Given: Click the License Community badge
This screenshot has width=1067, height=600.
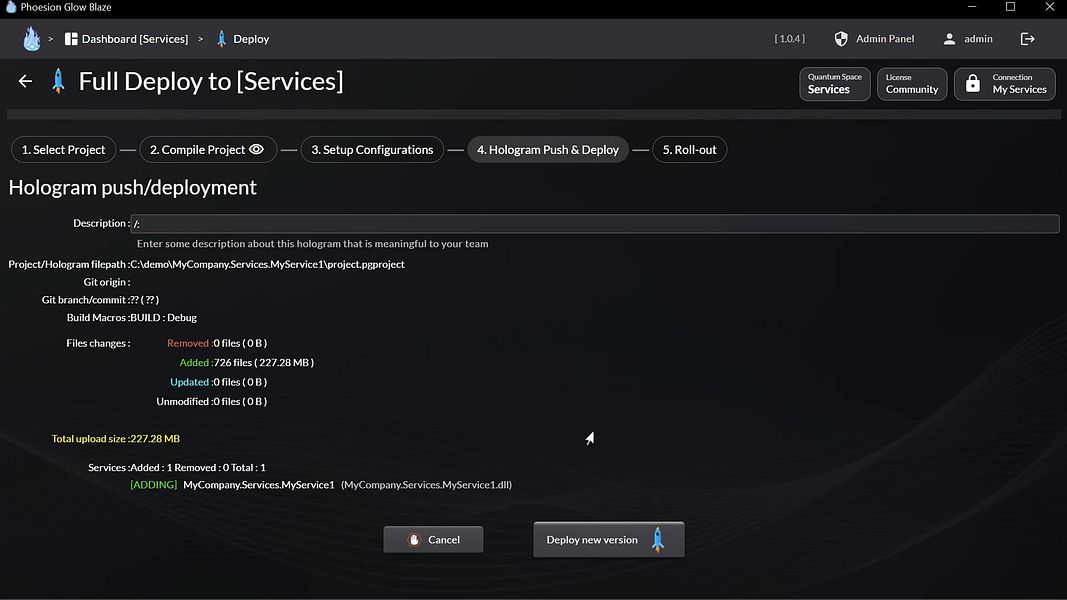Looking at the screenshot, I should tap(912, 84).
